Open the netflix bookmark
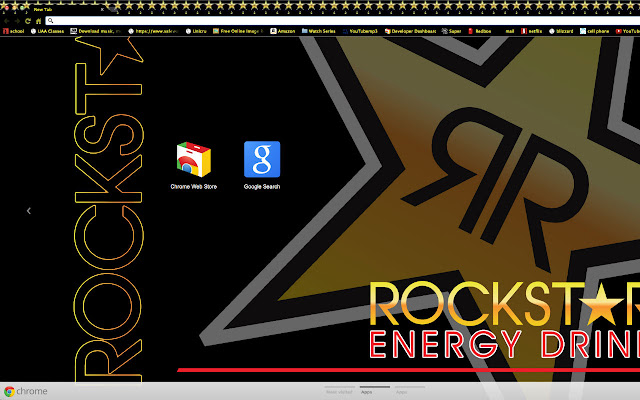Image resolution: width=640 pixels, height=400 pixels. pyautogui.click(x=531, y=31)
